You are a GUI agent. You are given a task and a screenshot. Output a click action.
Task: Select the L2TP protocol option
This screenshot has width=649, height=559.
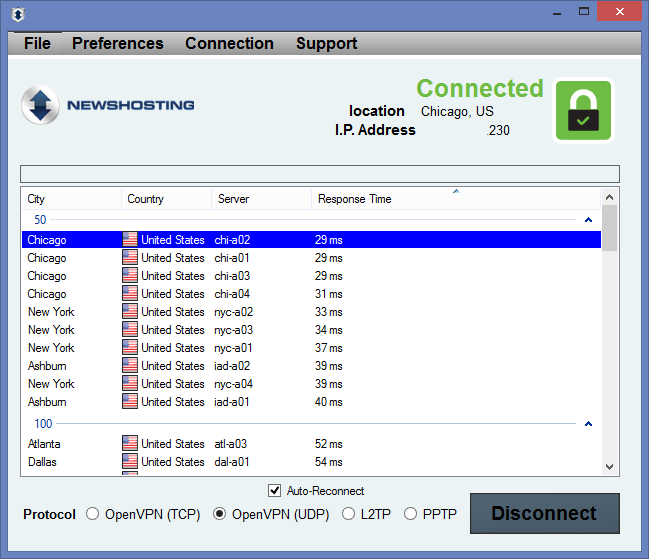pyautogui.click(x=349, y=514)
